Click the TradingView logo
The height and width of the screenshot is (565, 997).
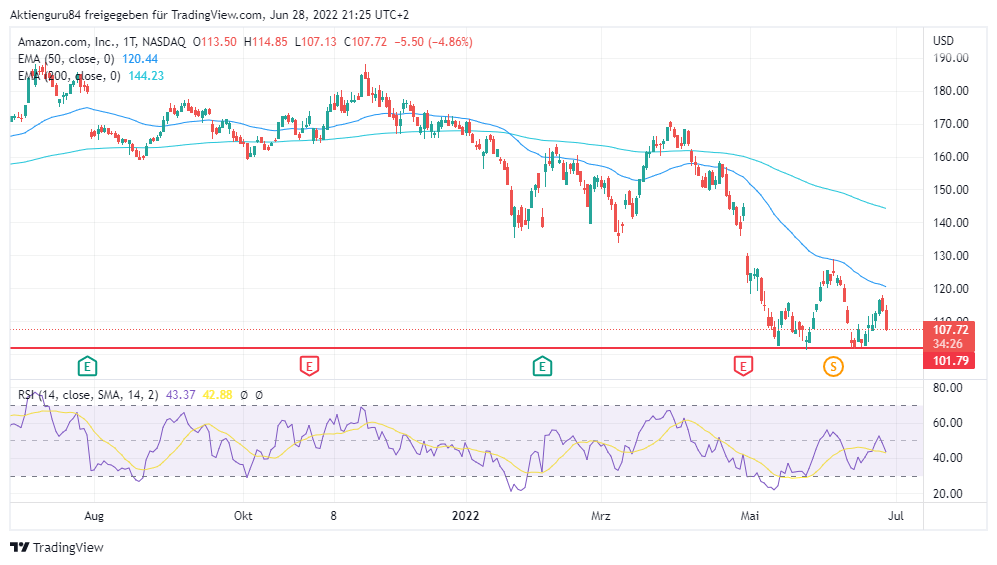click(x=57, y=547)
